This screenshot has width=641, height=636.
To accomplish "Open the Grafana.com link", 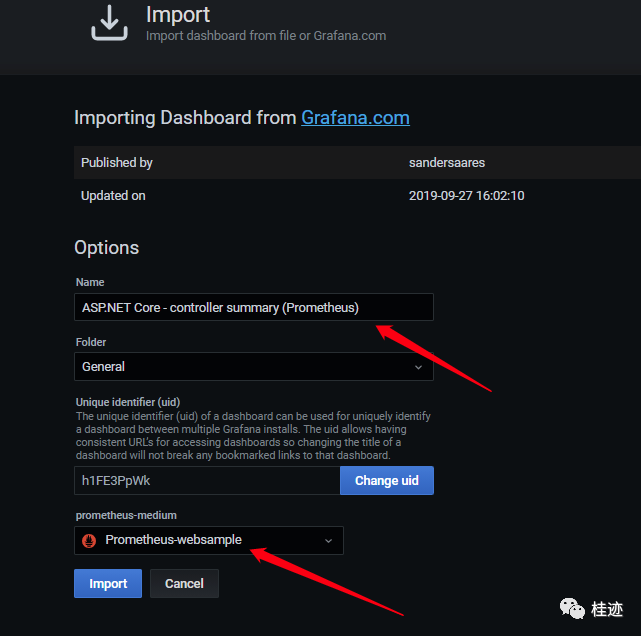I will [355, 118].
